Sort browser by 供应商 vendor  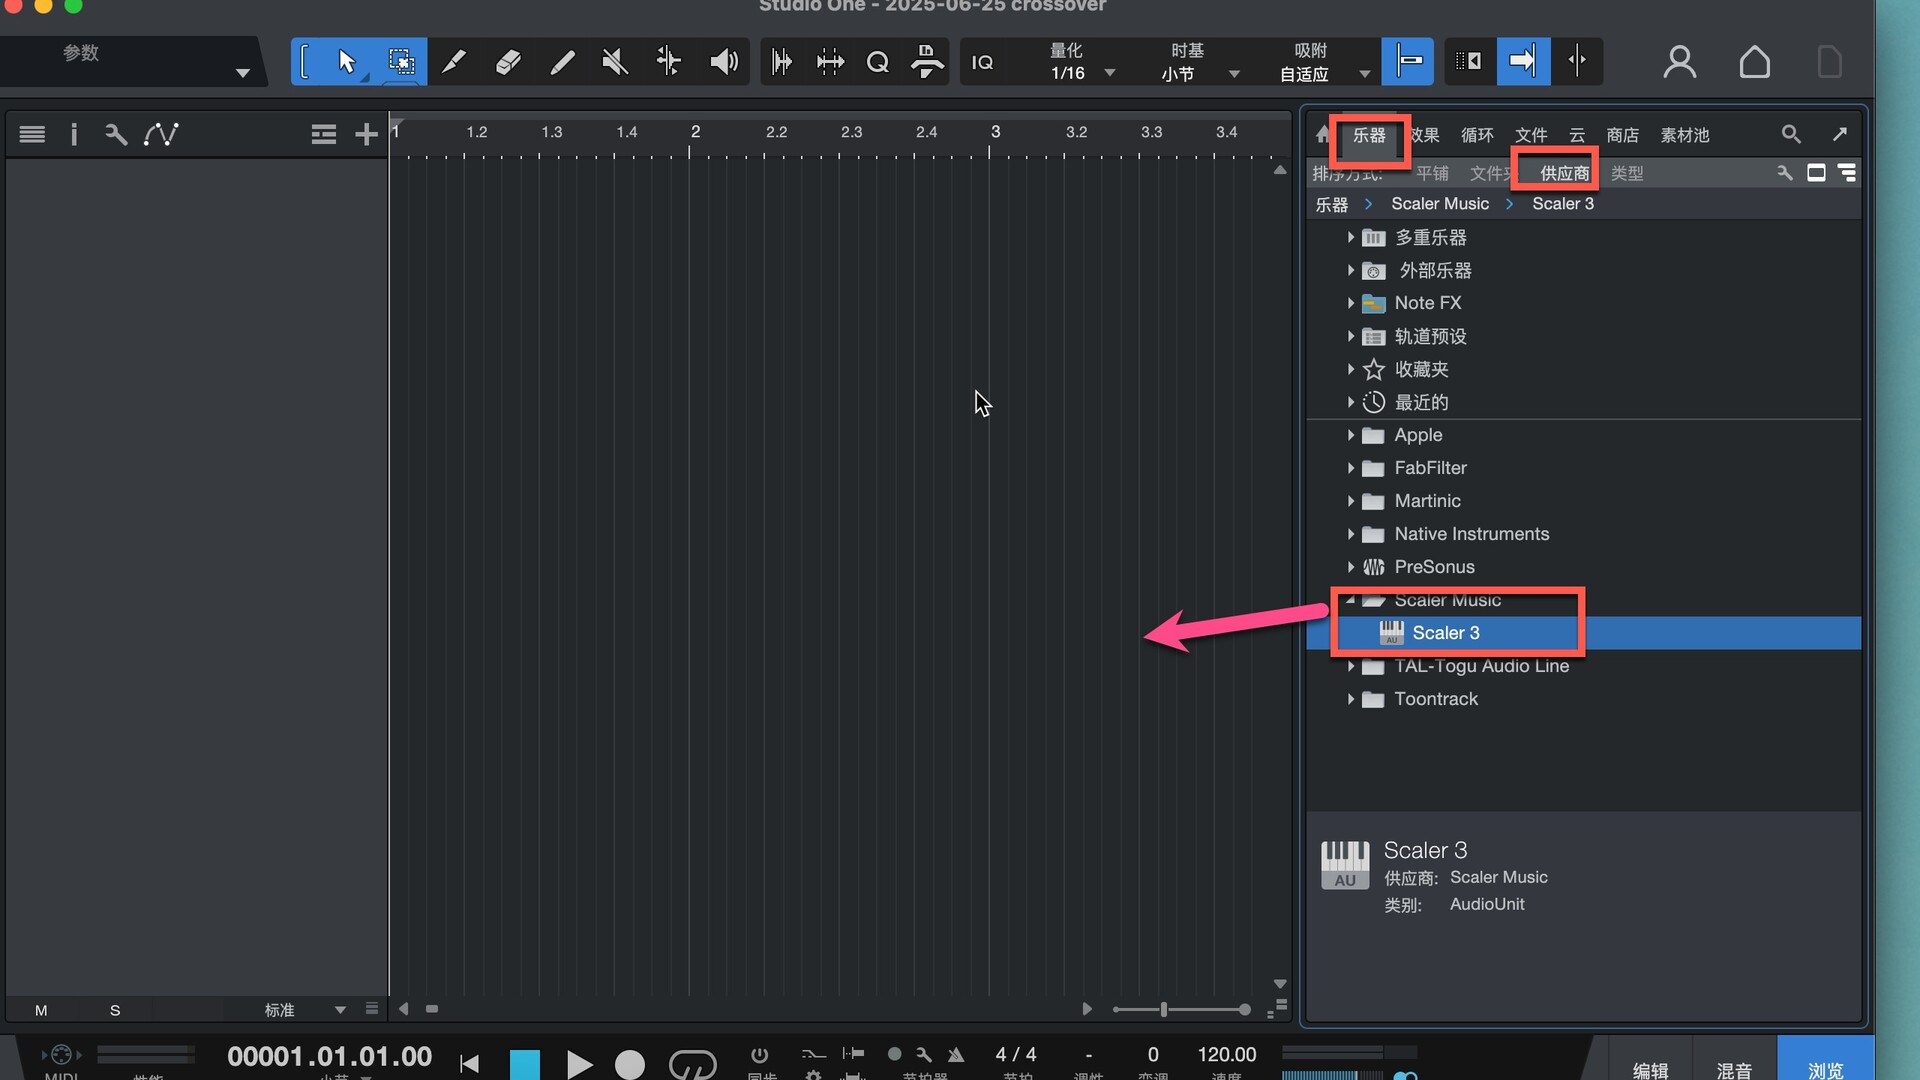1565,174
